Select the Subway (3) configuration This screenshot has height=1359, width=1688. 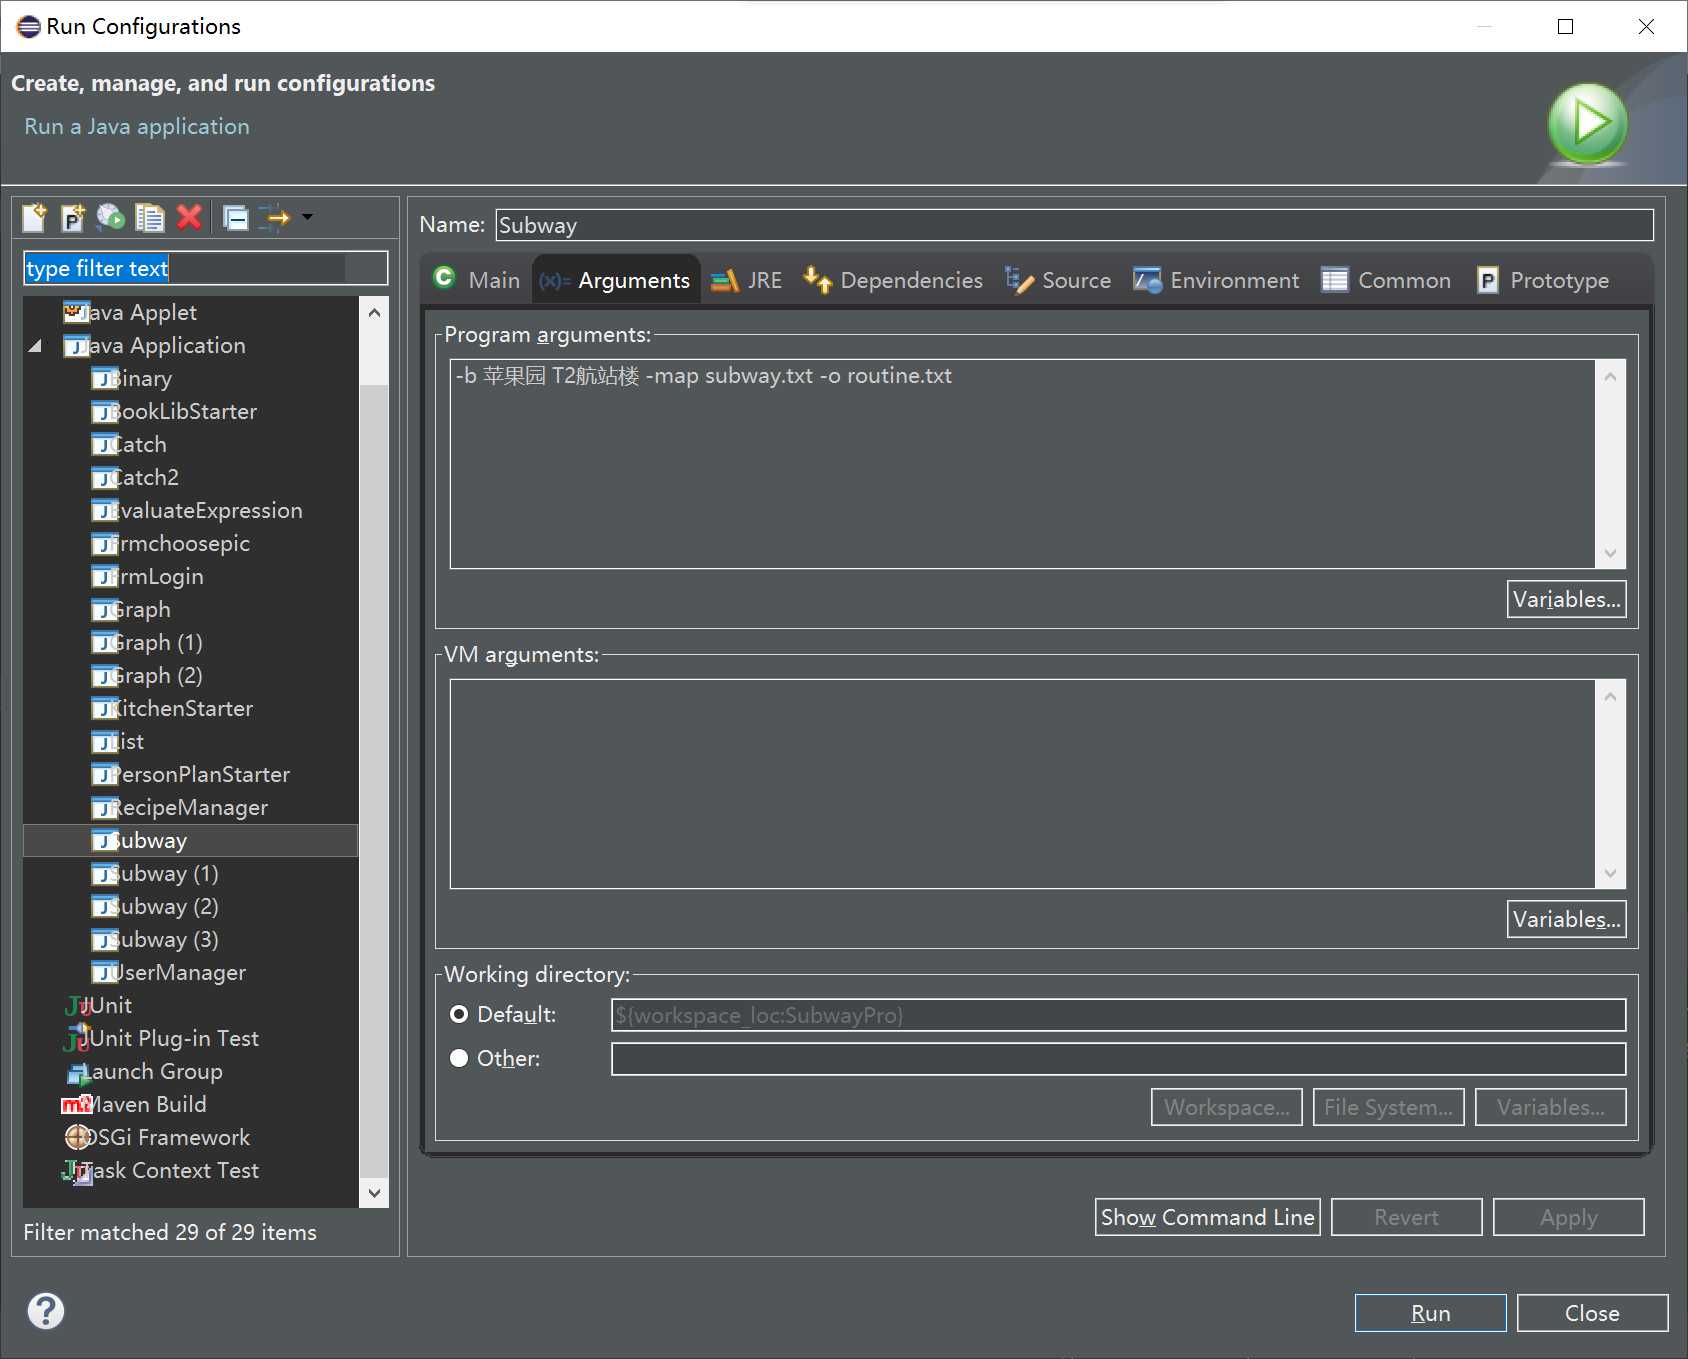pos(156,940)
